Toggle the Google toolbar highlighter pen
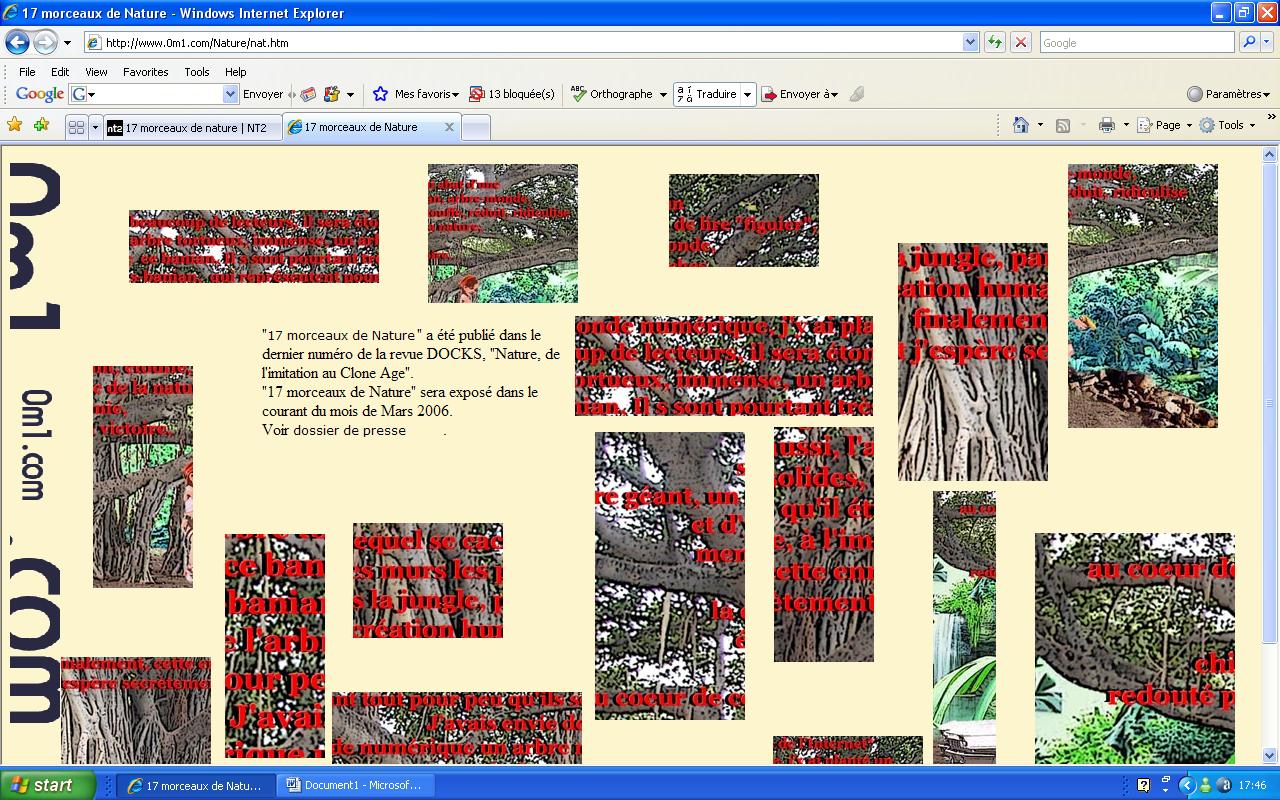The height and width of the screenshot is (800, 1280). click(857, 94)
